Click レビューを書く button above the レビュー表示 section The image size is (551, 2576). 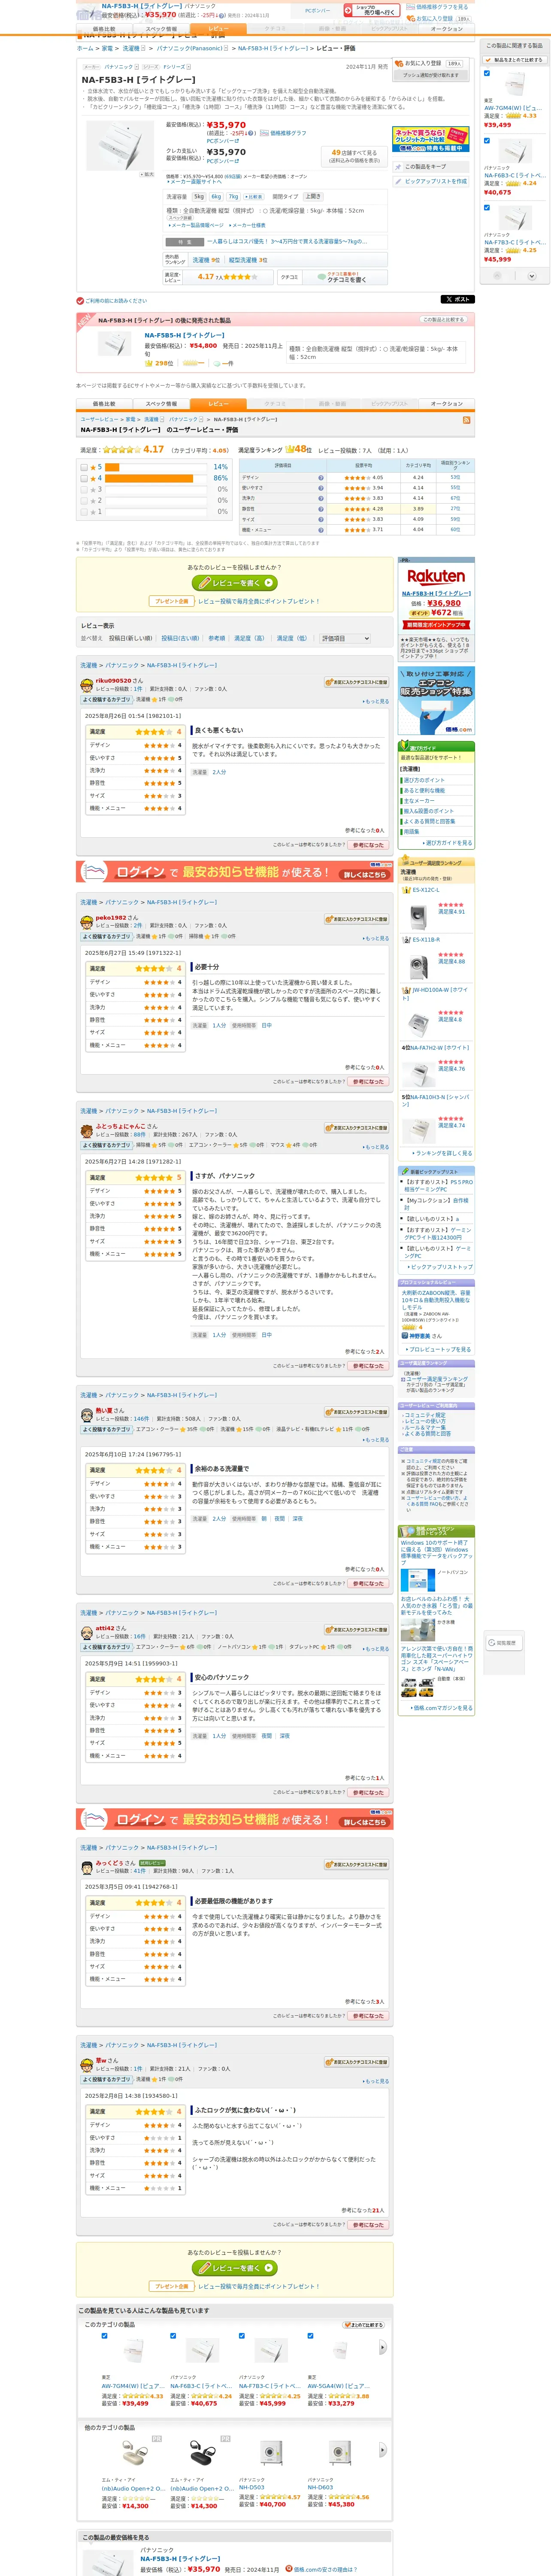[x=235, y=582]
